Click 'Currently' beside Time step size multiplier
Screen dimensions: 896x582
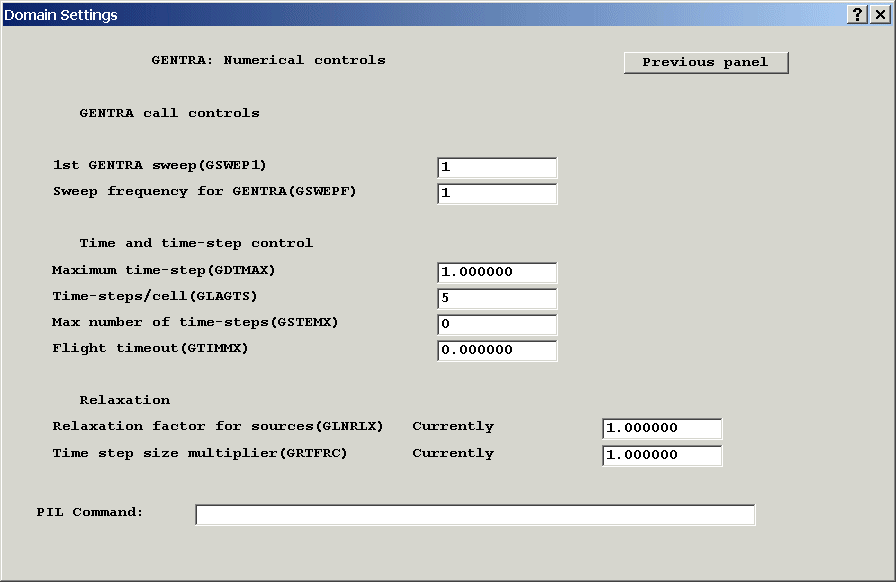point(453,453)
